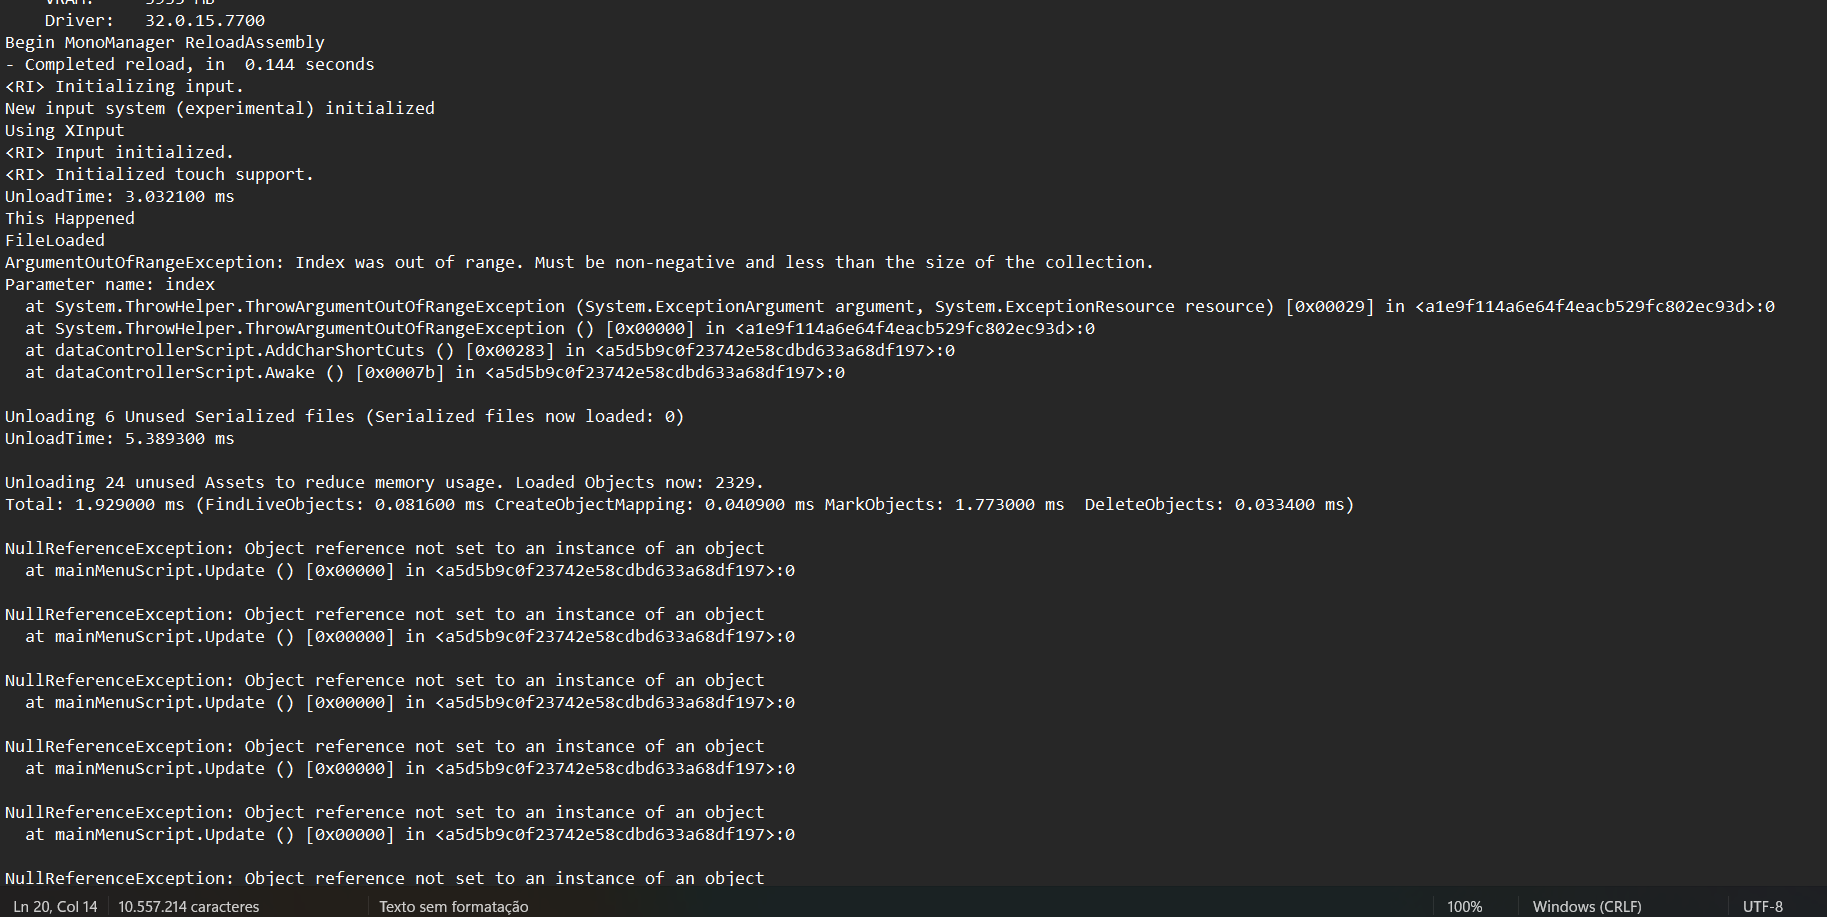This screenshot has width=1827, height=917.
Task: Click the "Initialized touch support" line
Action: tap(160, 174)
